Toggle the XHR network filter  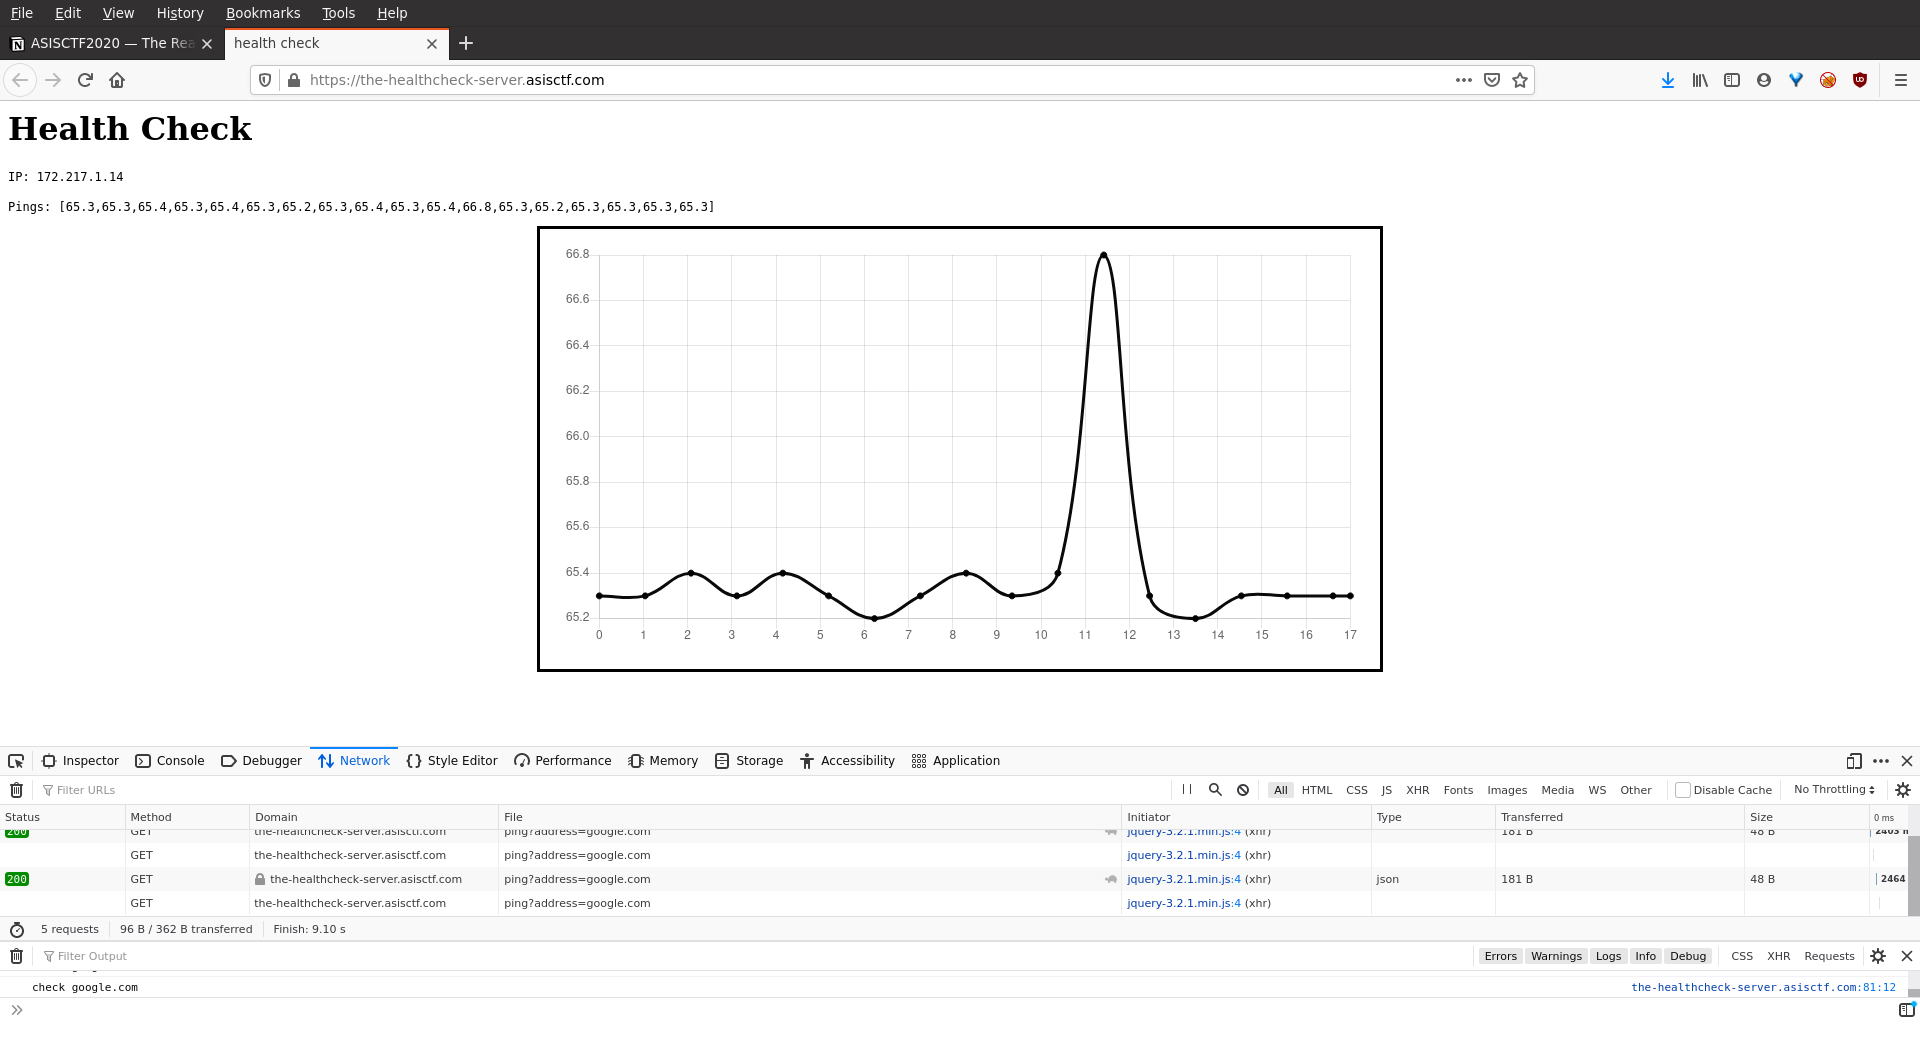tap(1417, 790)
